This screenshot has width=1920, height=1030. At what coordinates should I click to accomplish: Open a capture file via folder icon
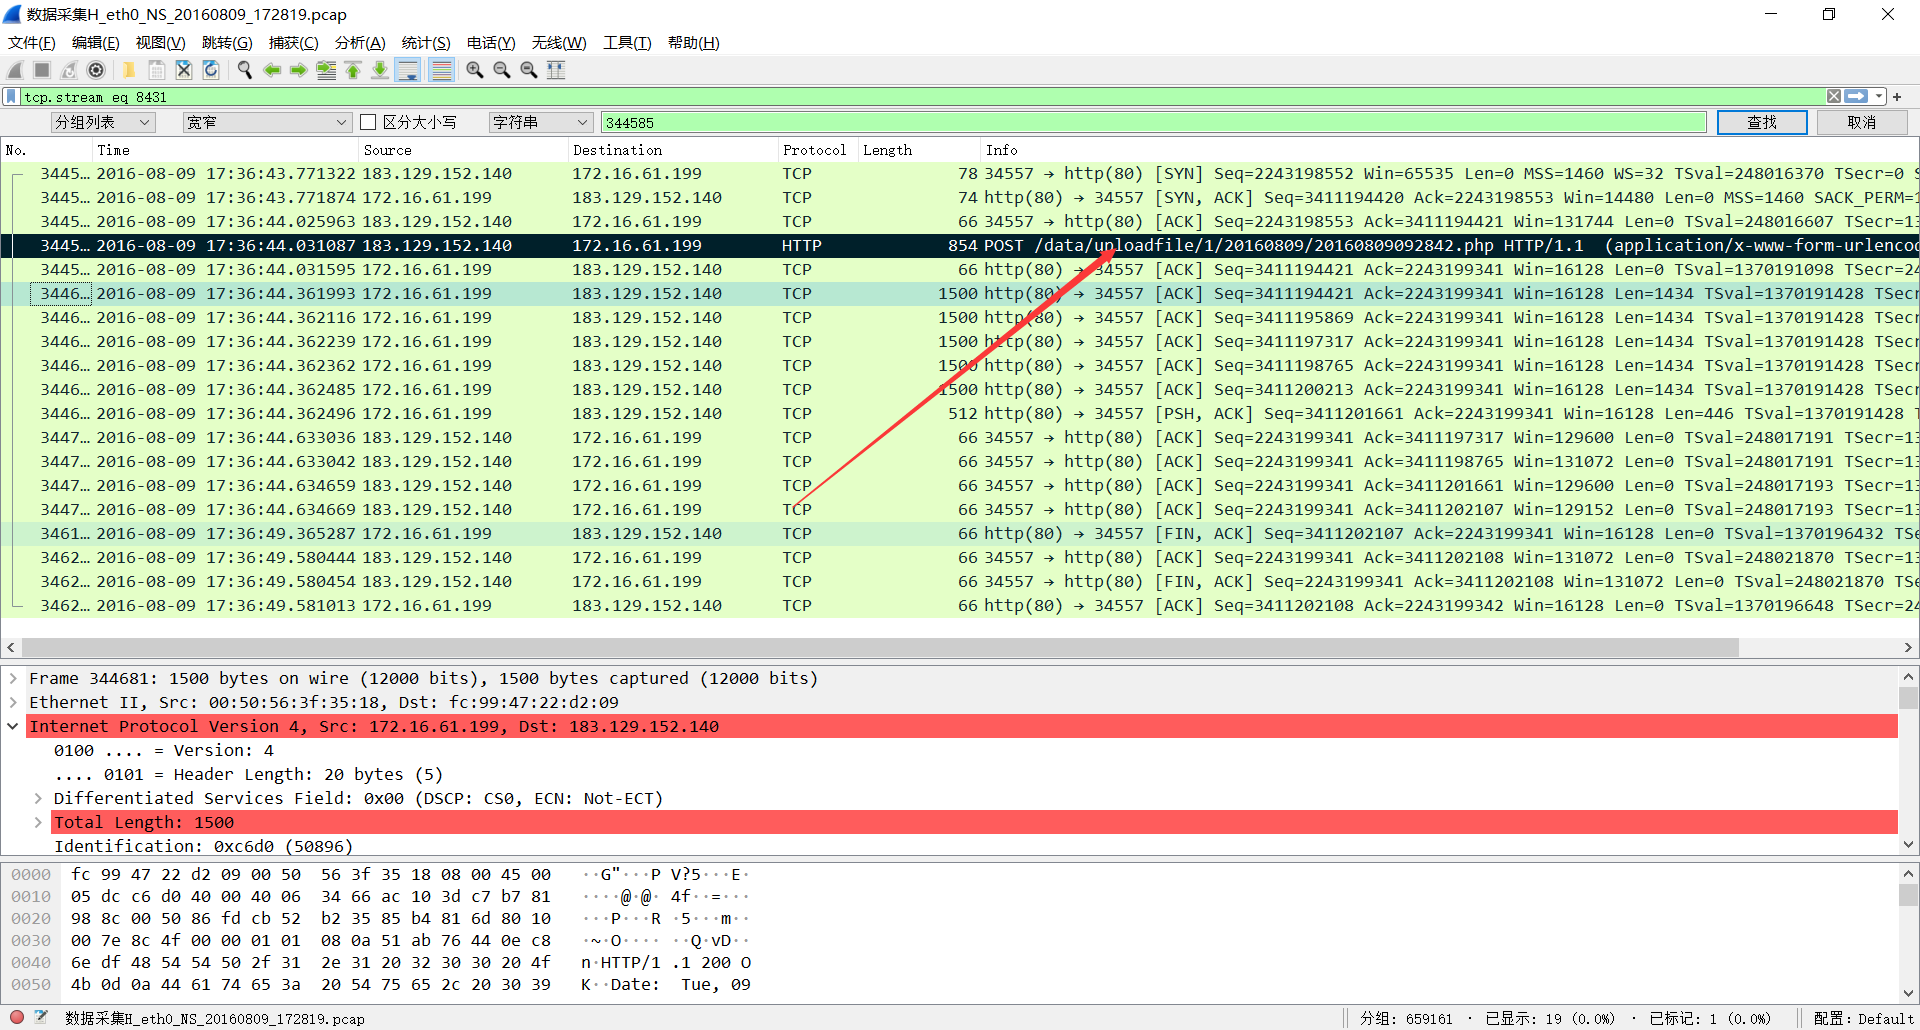tap(129, 70)
